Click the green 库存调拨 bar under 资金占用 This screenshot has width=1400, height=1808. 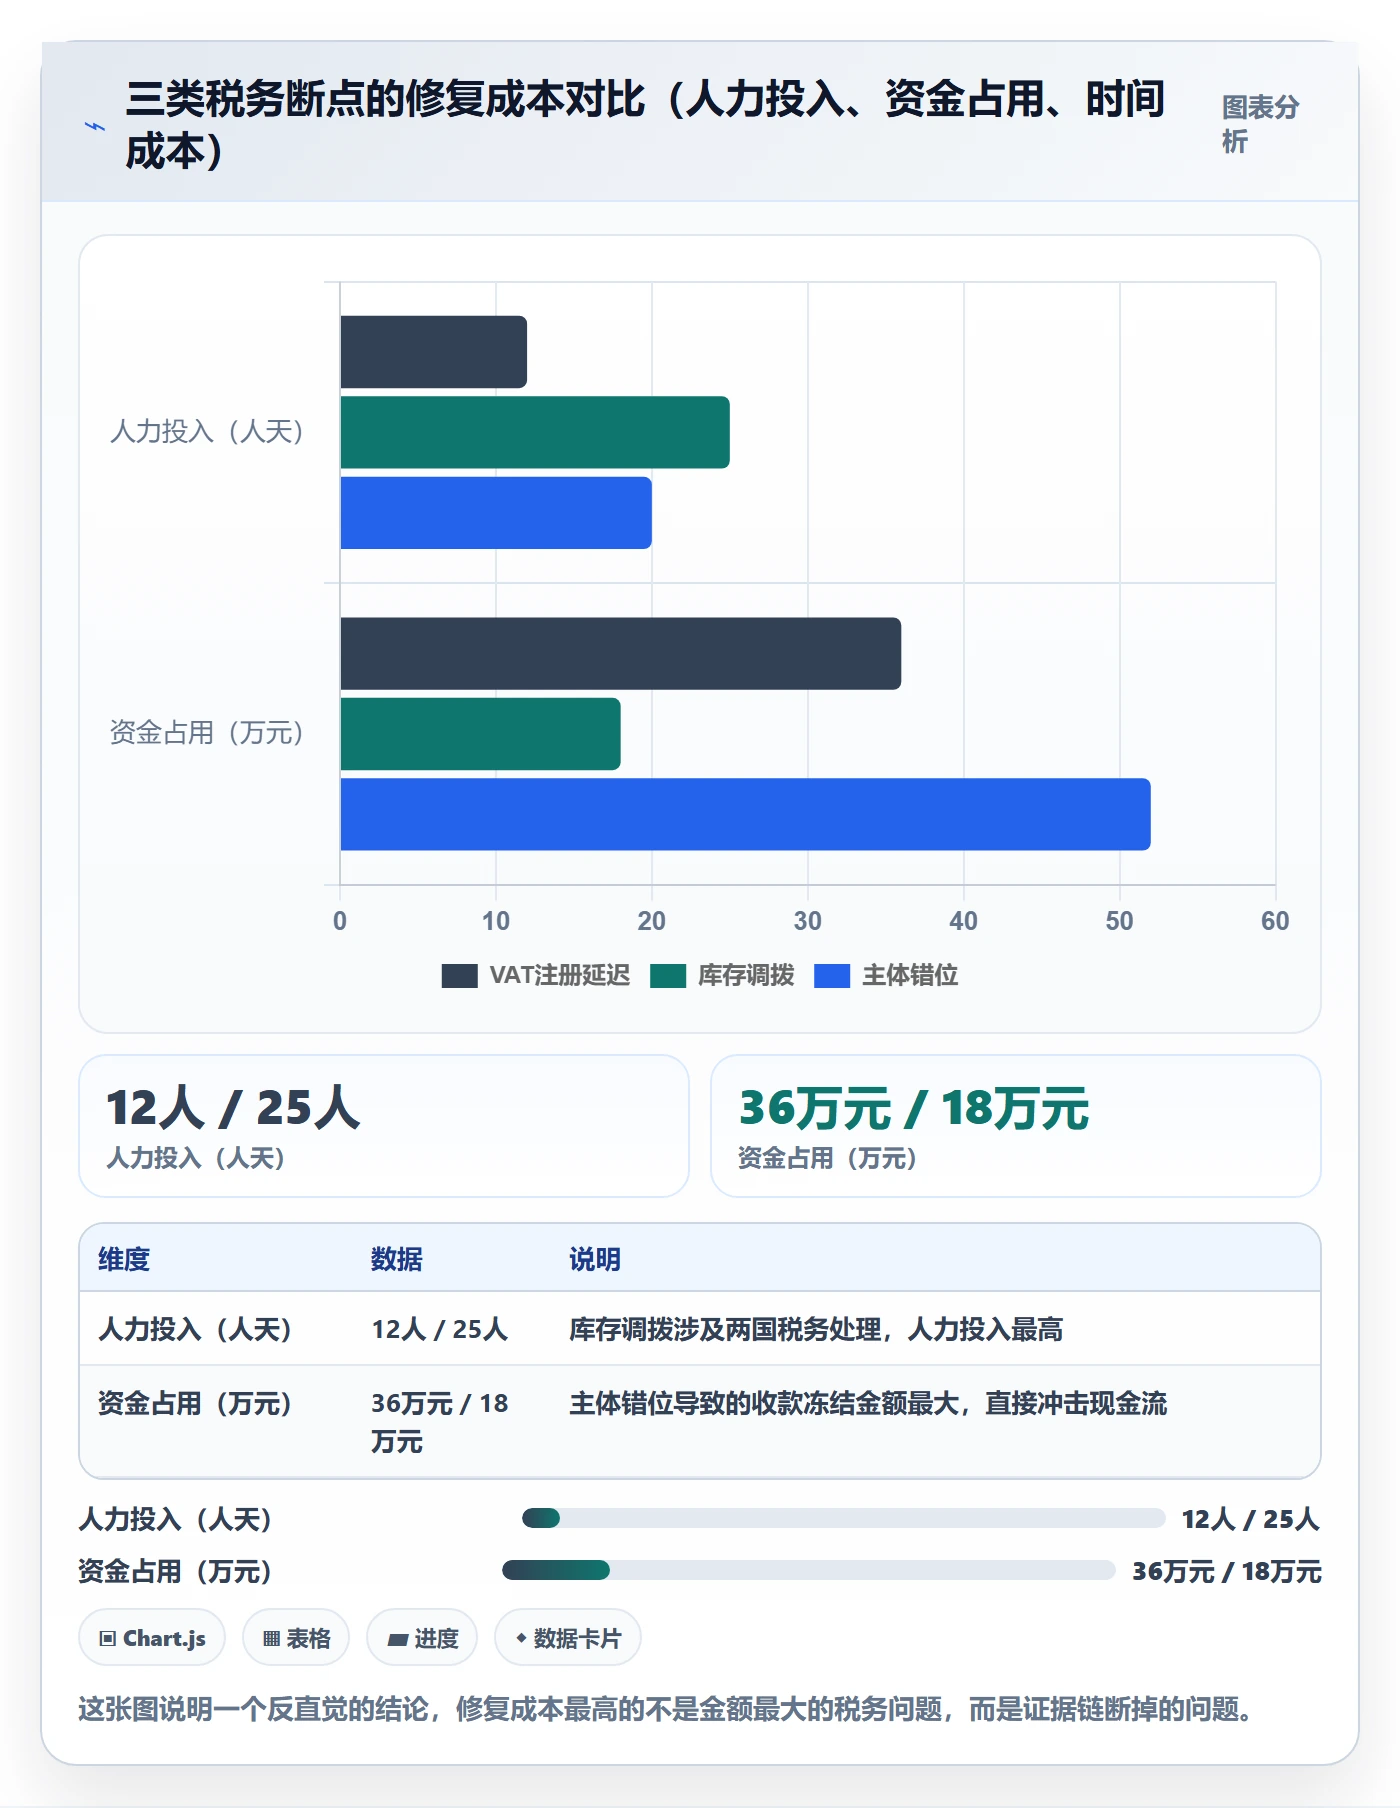click(481, 734)
